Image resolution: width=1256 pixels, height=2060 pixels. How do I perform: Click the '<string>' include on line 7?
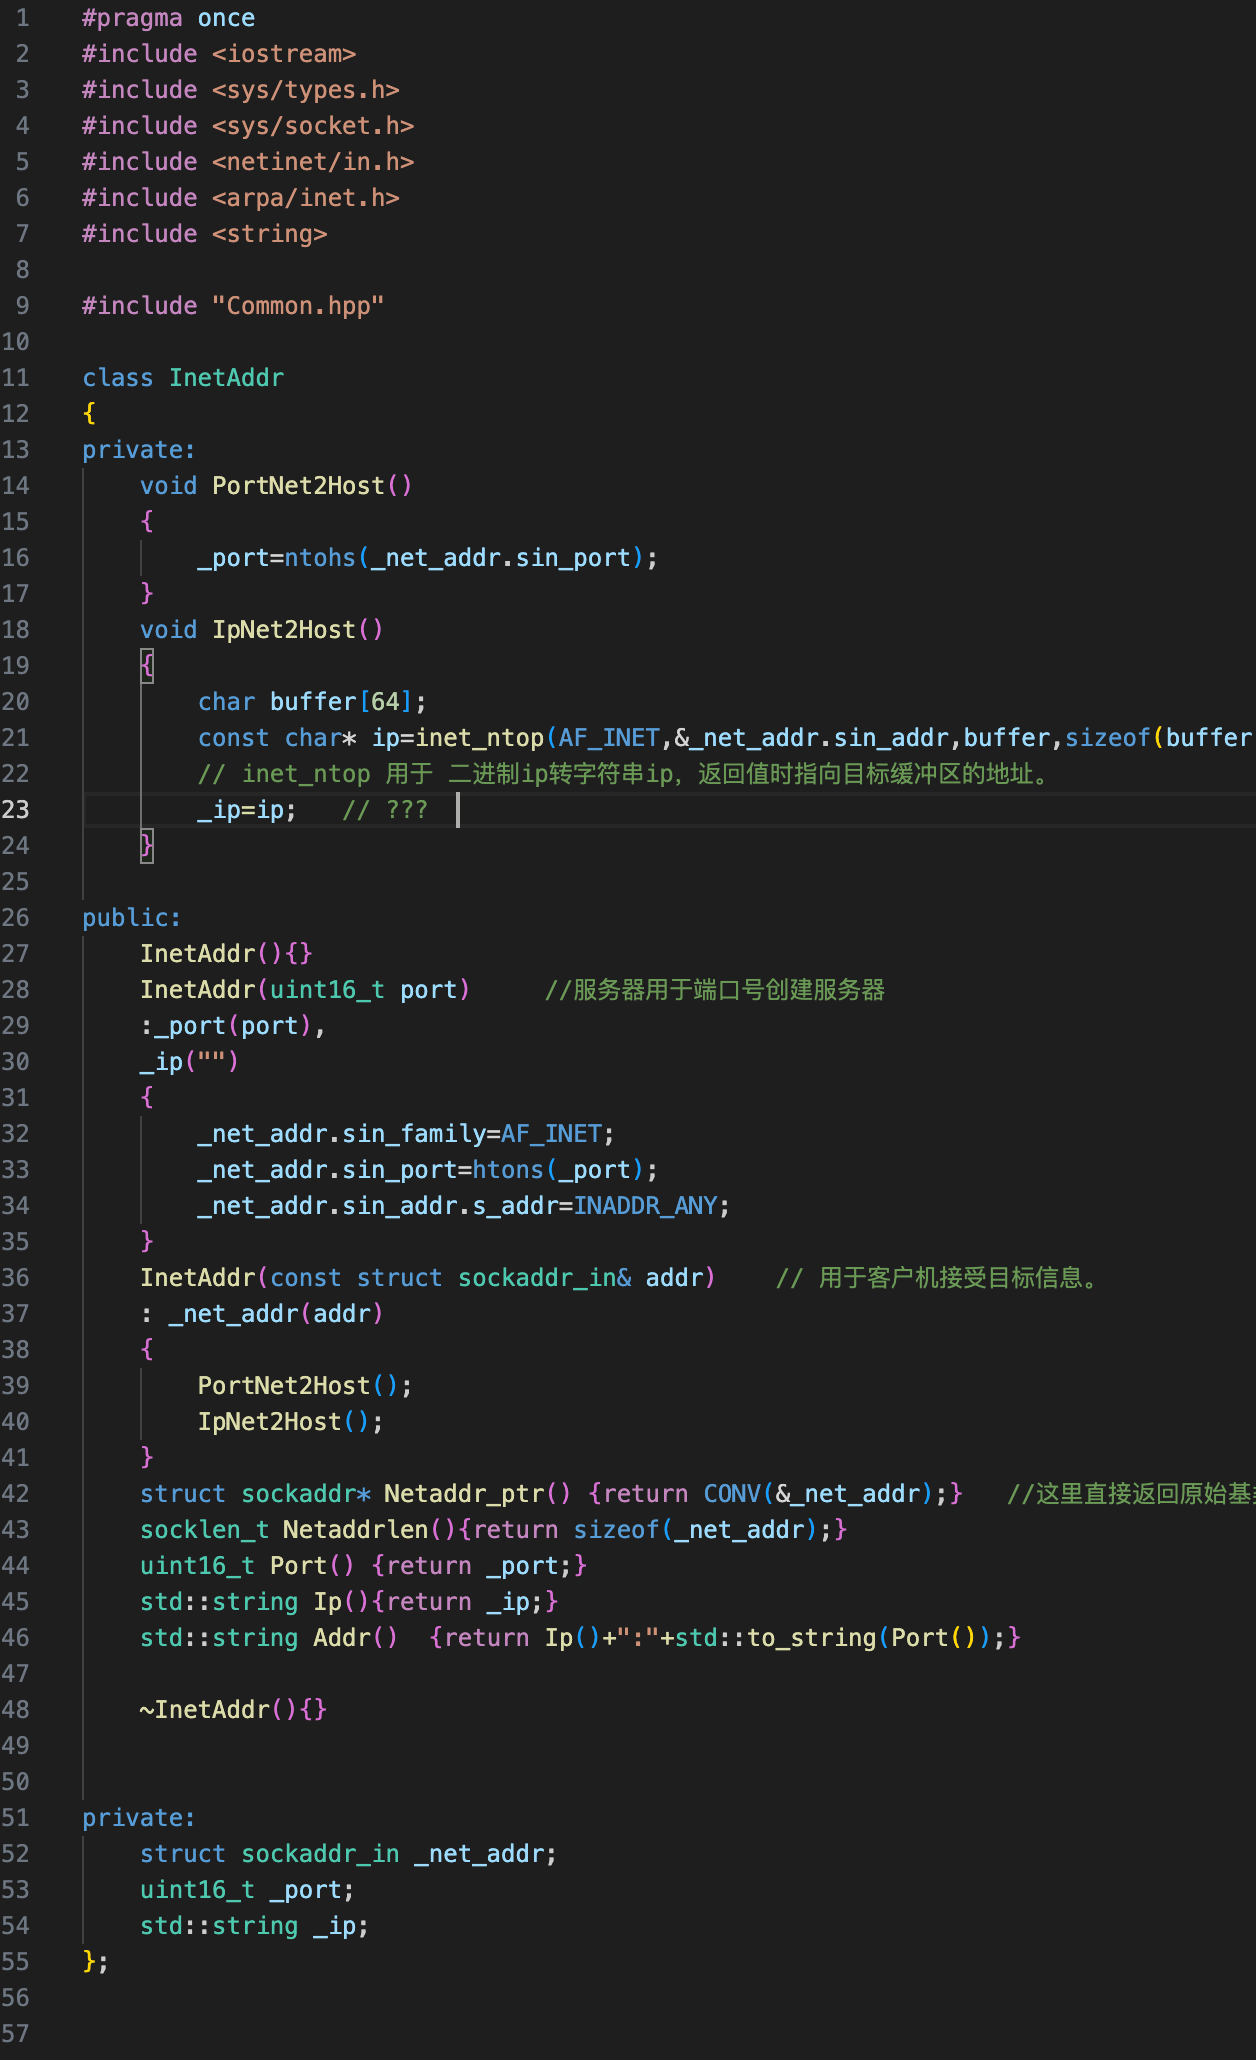pos(270,234)
